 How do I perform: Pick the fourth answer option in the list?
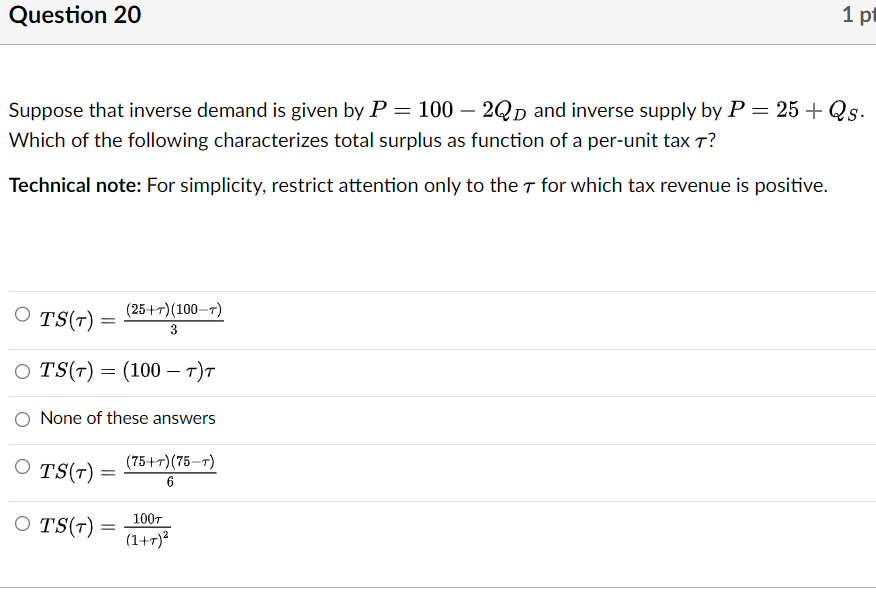[x=22, y=467]
